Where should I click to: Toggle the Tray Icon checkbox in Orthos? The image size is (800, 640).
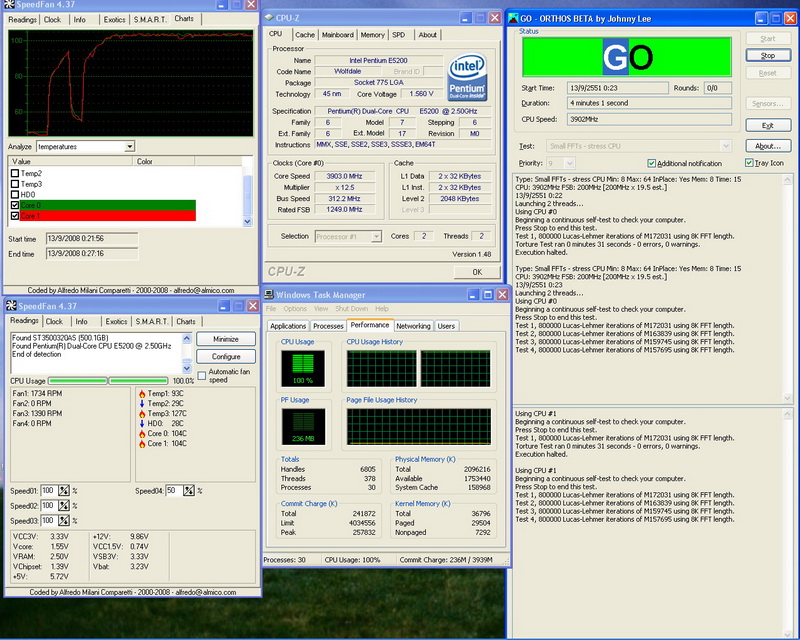click(x=748, y=163)
